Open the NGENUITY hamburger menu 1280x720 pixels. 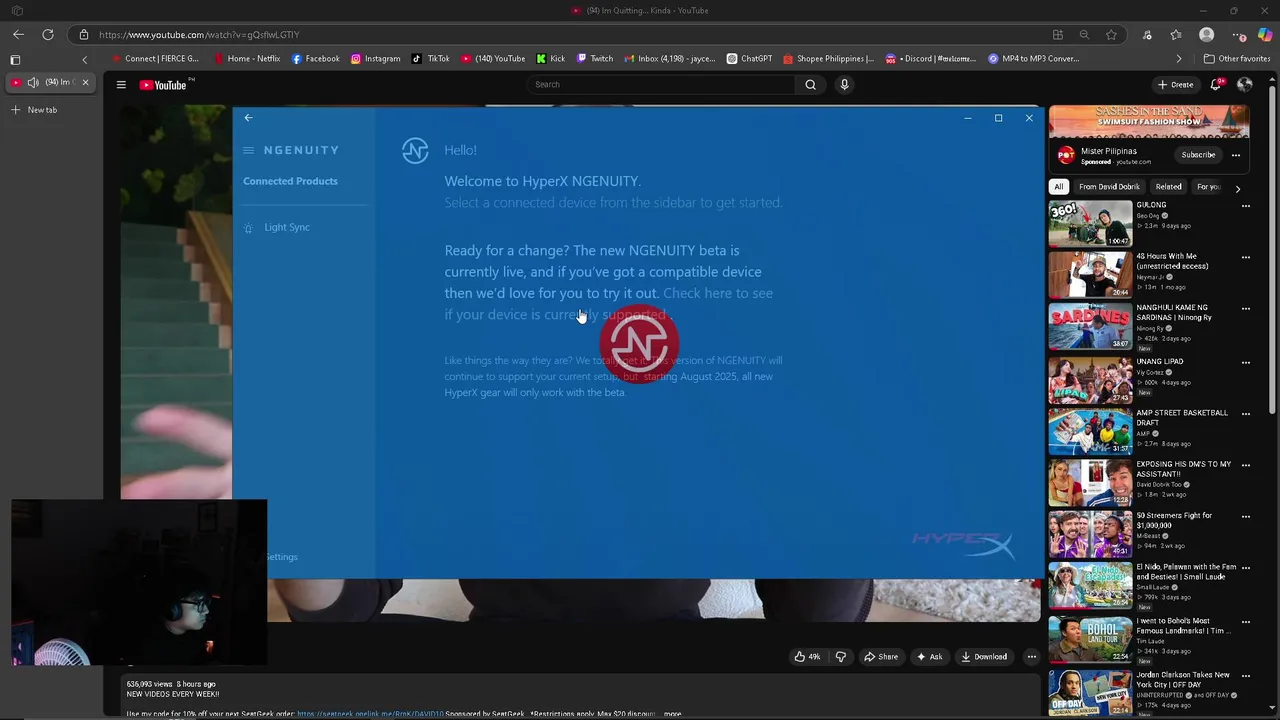pyautogui.click(x=249, y=150)
